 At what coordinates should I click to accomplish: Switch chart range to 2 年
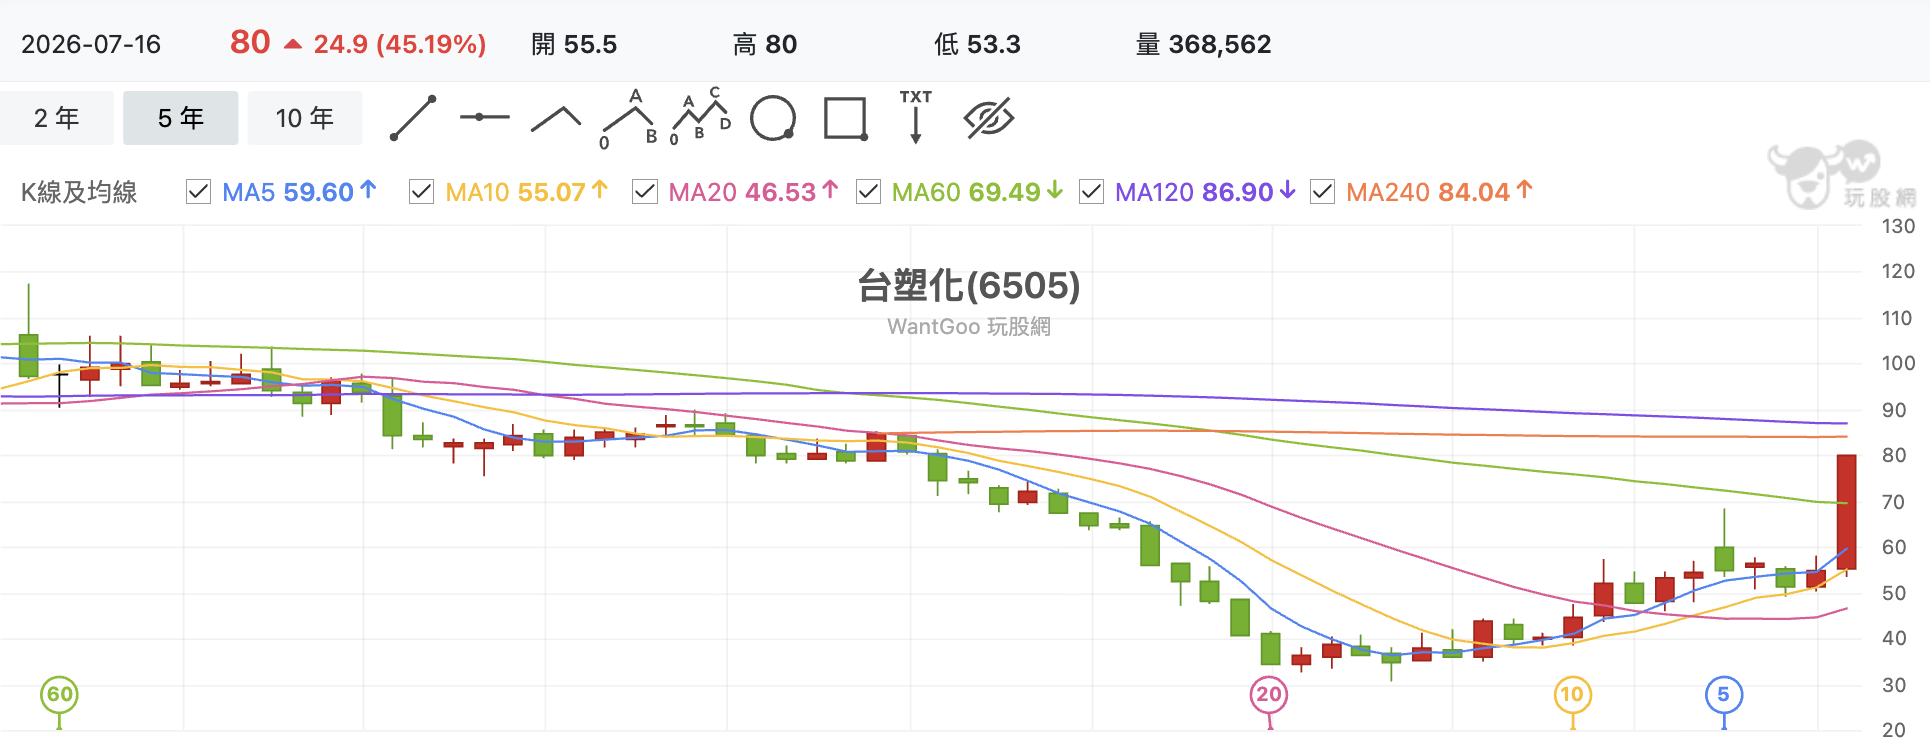57,118
